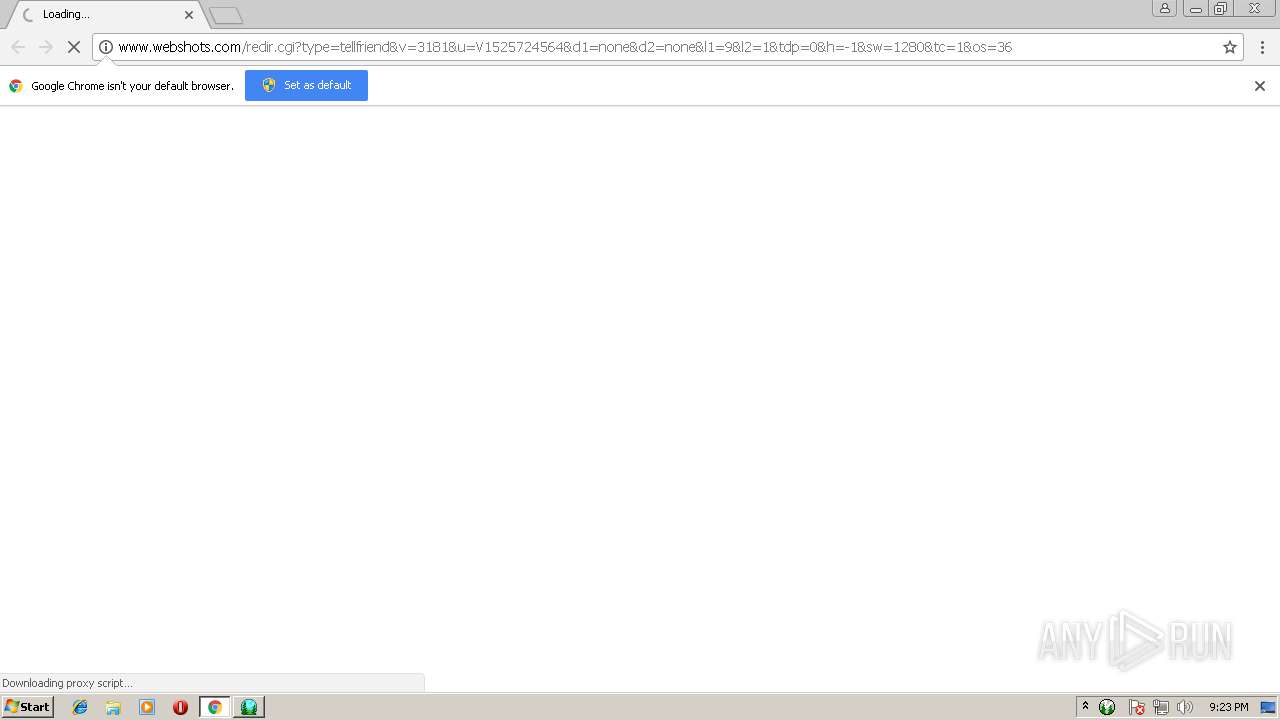1280x720 pixels.
Task: Minimize the Chrome window
Action: tap(1196, 8)
